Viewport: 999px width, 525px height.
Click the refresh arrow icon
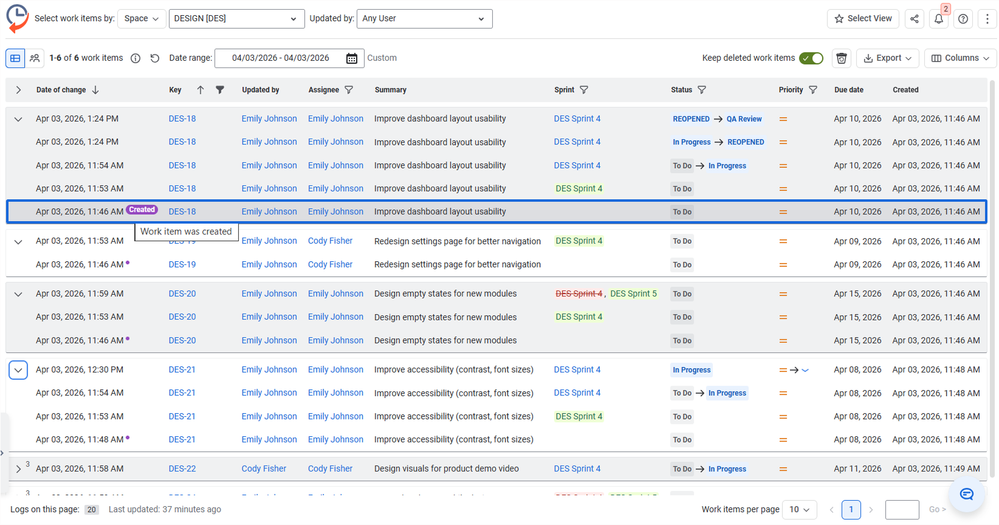click(155, 58)
